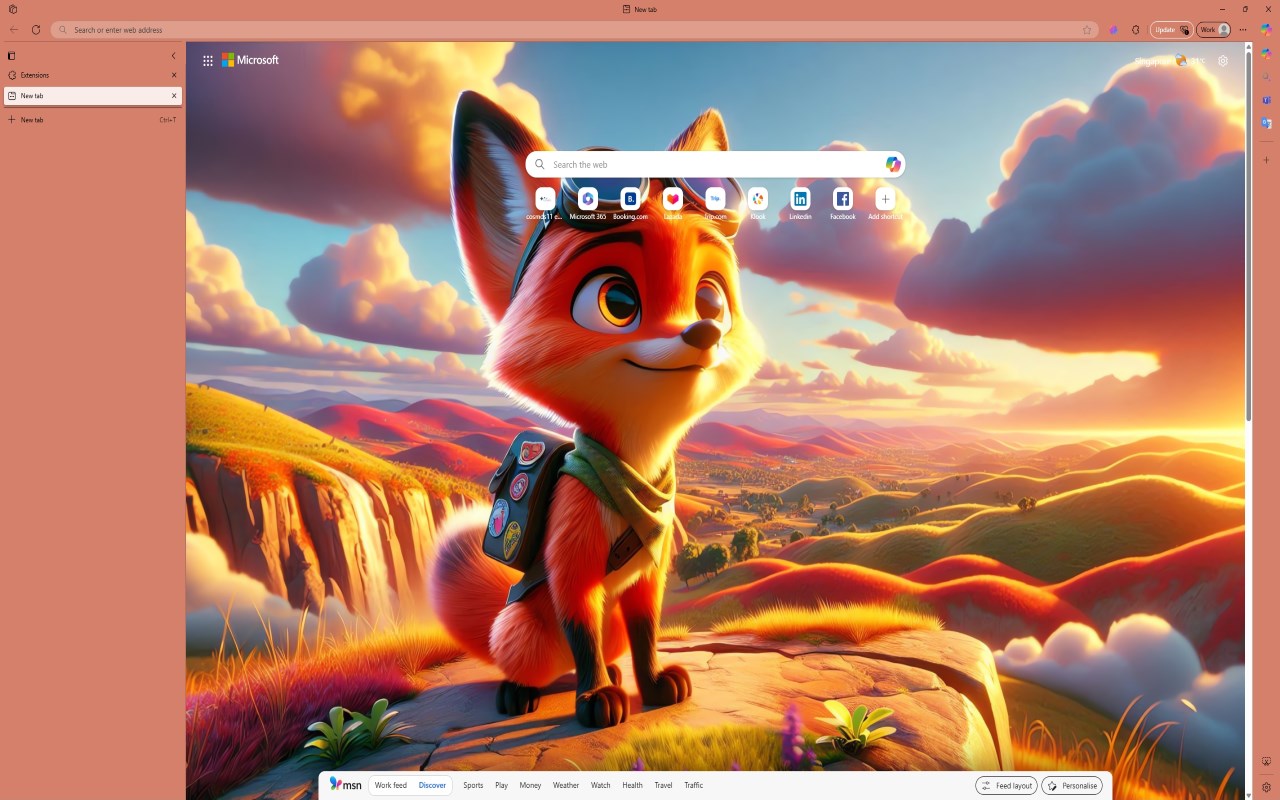
Task: Select the Discover feed tab
Action: click(x=432, y=785)
